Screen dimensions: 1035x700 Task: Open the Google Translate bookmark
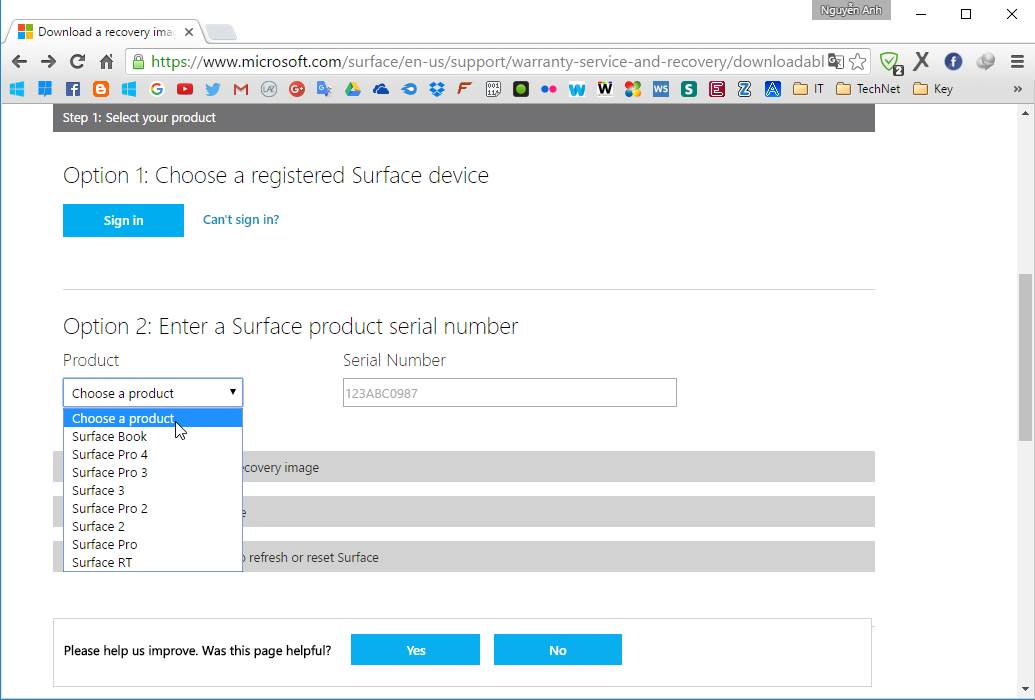click(x=324, y=89)
